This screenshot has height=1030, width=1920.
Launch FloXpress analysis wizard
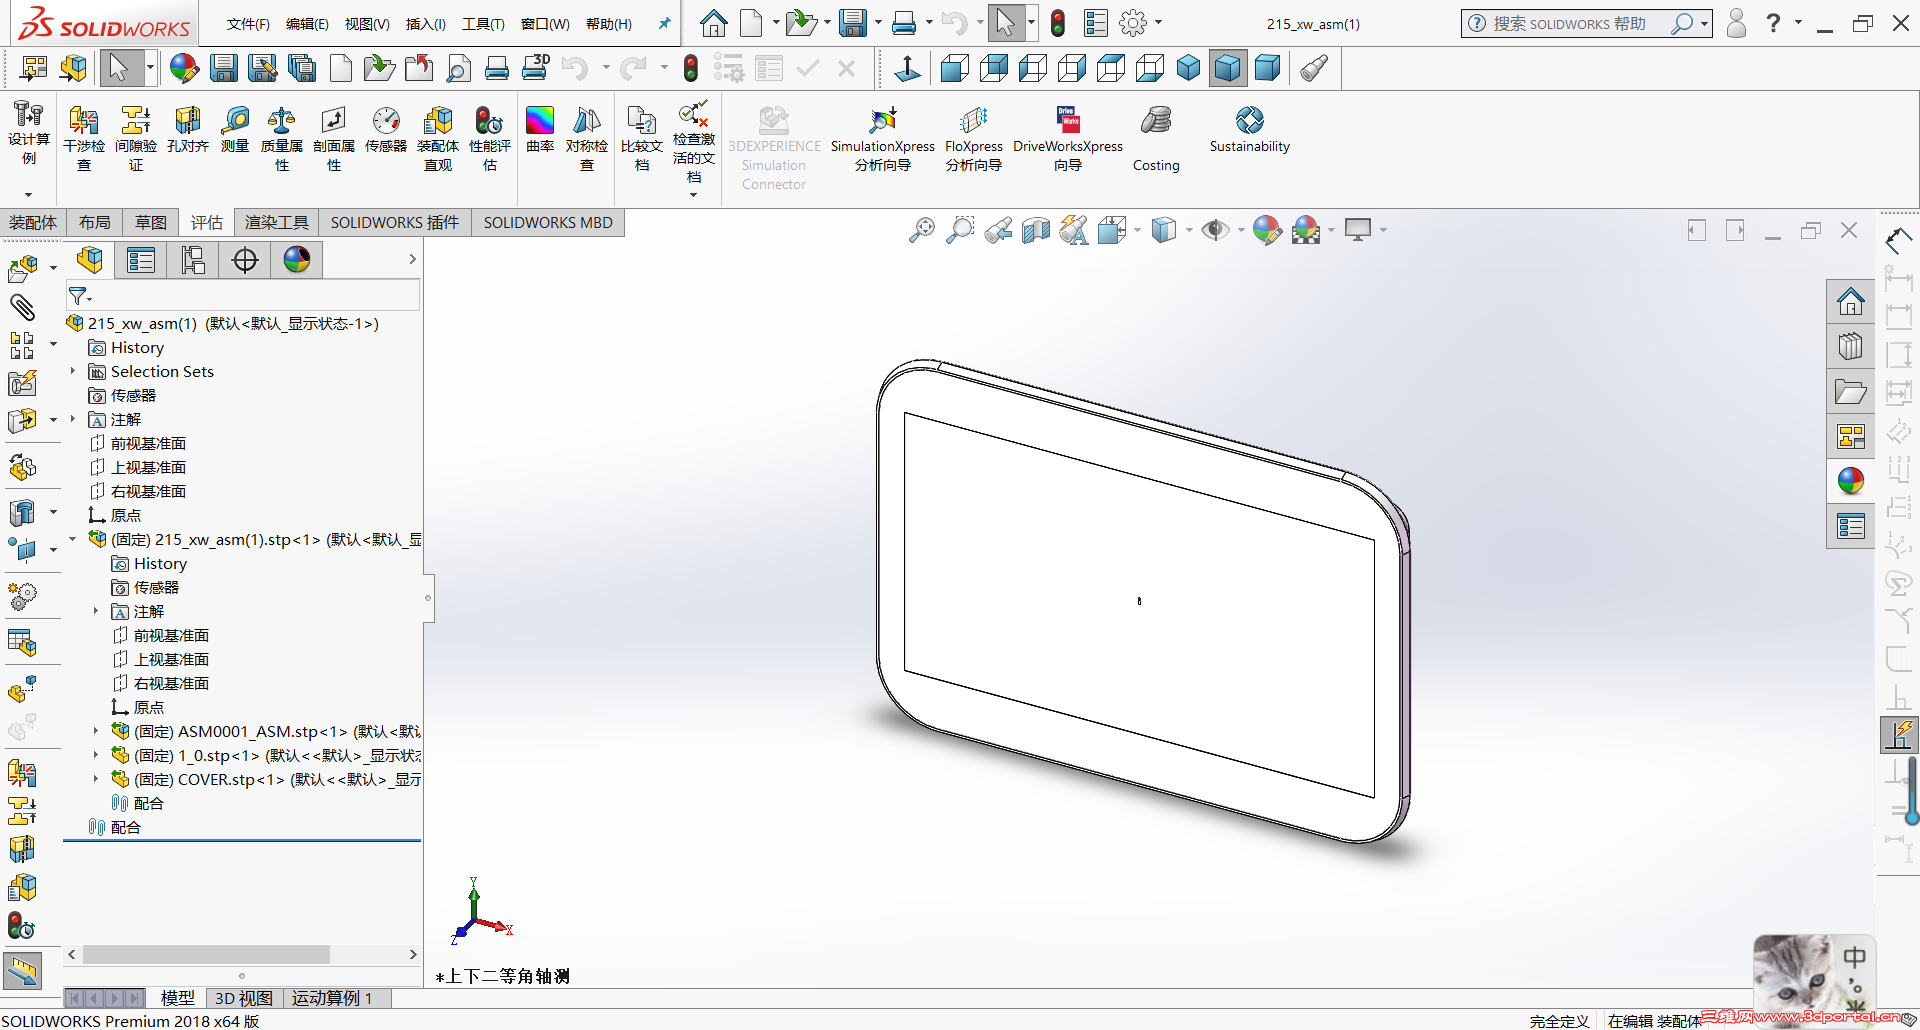974,138
